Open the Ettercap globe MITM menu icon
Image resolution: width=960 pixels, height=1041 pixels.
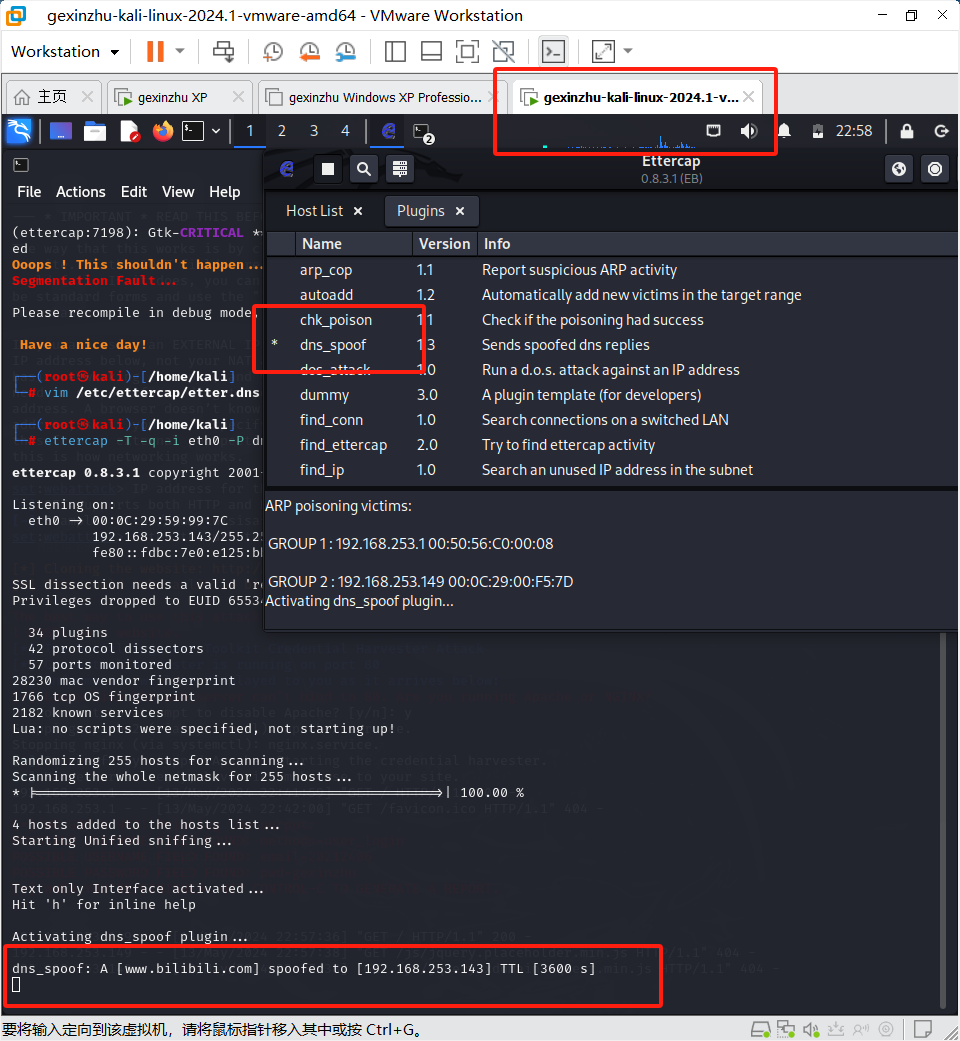(899, 169)
